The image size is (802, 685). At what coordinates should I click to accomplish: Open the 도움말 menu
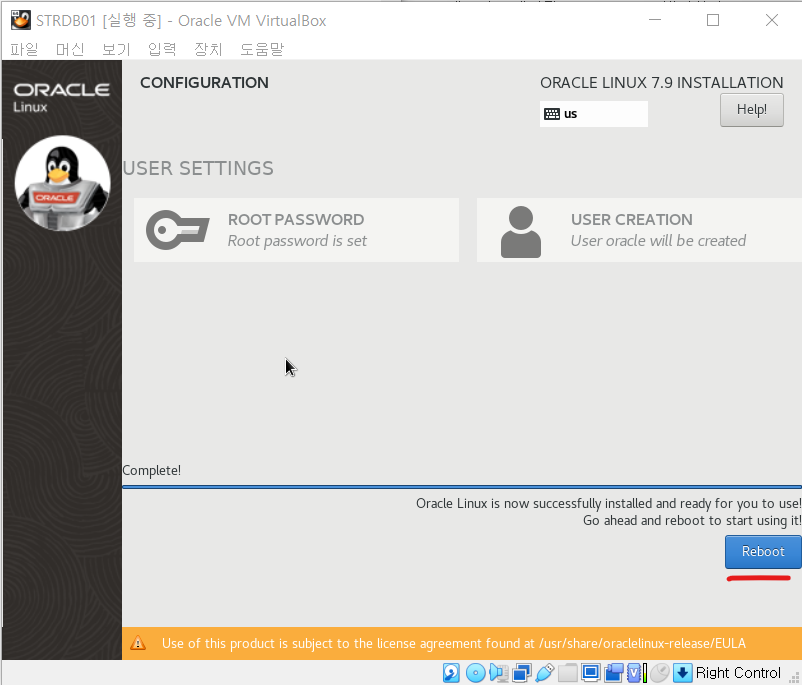coord(262,49)
